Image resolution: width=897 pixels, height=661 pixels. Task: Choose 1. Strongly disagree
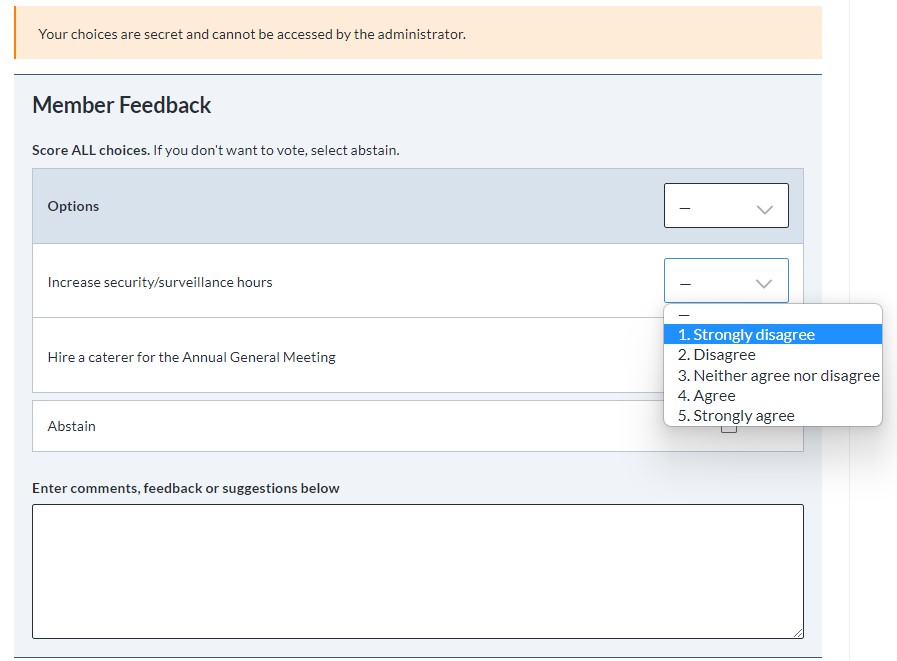(772, 334)
